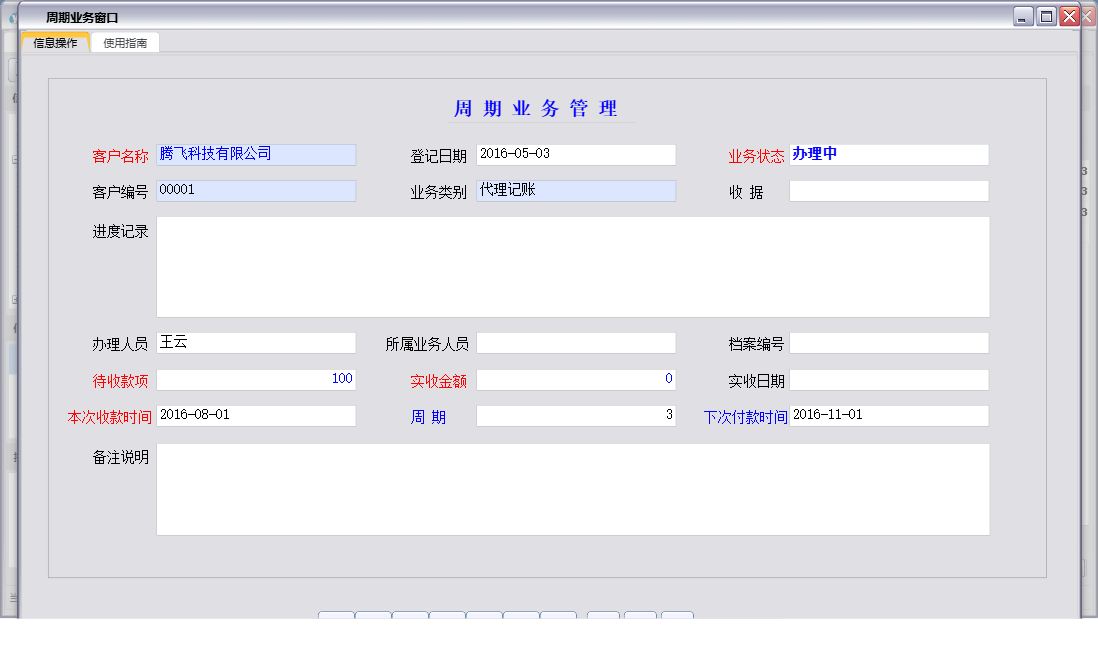Screen dimensions: 1098x655
Task: Click inside the 备注说明 text area
Action: (572, 488)
